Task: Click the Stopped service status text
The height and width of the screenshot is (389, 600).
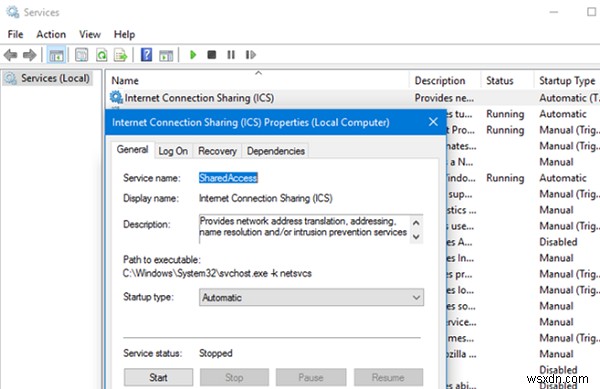Action: point(215,353)
